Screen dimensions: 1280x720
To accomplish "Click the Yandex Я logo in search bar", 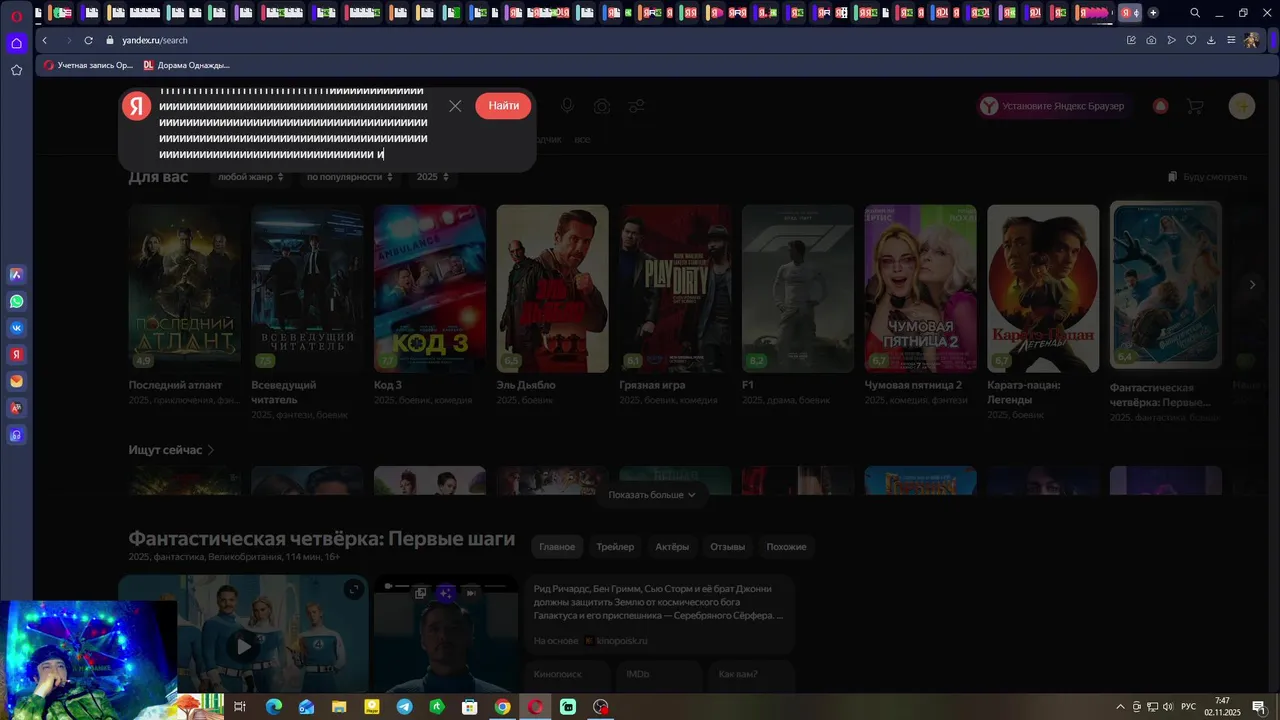I will click(x=137, y=106).
